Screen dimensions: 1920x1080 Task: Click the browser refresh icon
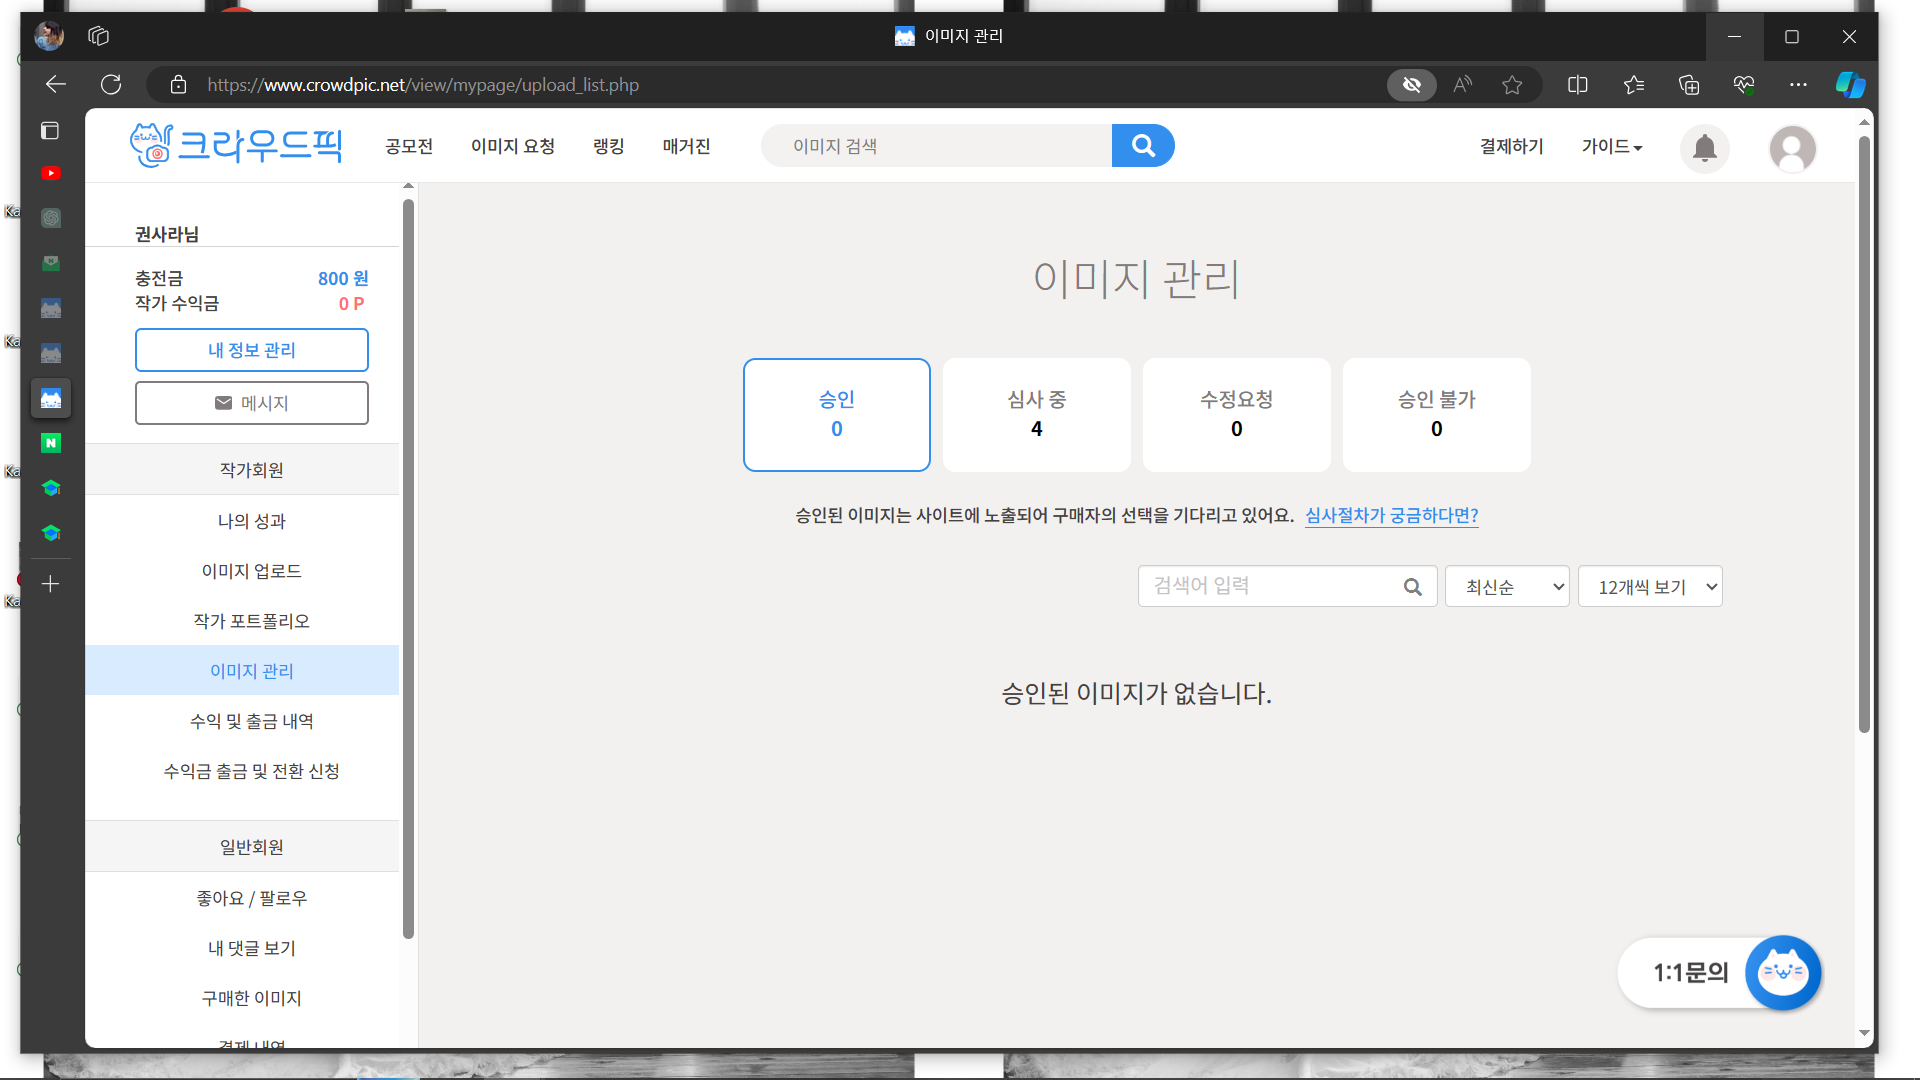click(x=111, y=85)
